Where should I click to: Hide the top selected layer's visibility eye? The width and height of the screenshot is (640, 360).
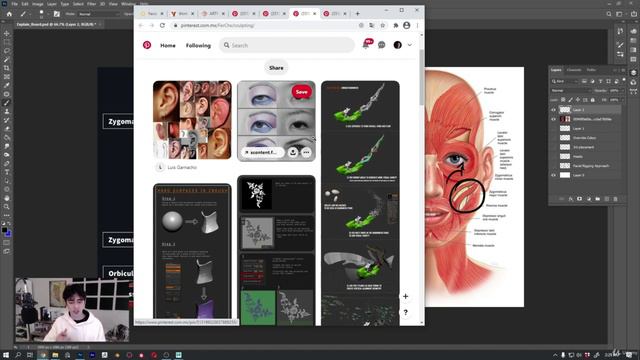[553, 110]
